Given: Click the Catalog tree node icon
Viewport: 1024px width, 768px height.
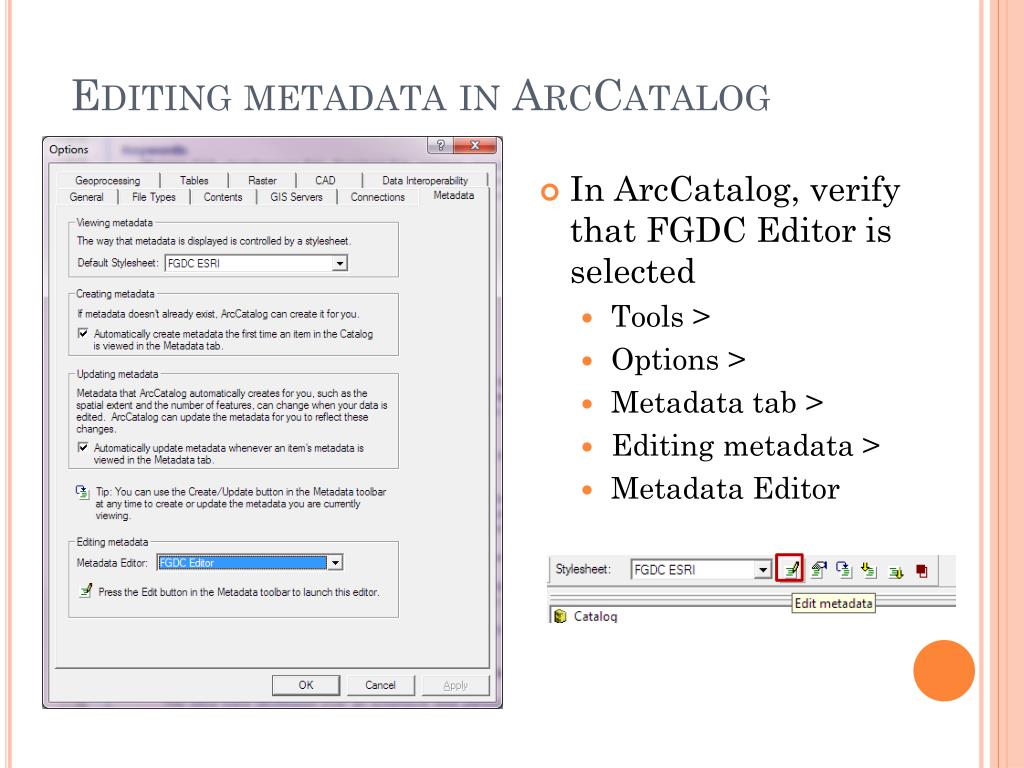Looking at the screenshot, I should [559, 616].
